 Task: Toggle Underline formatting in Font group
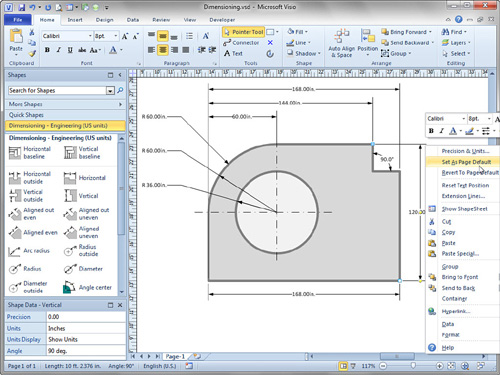click(x=70, y=50)
